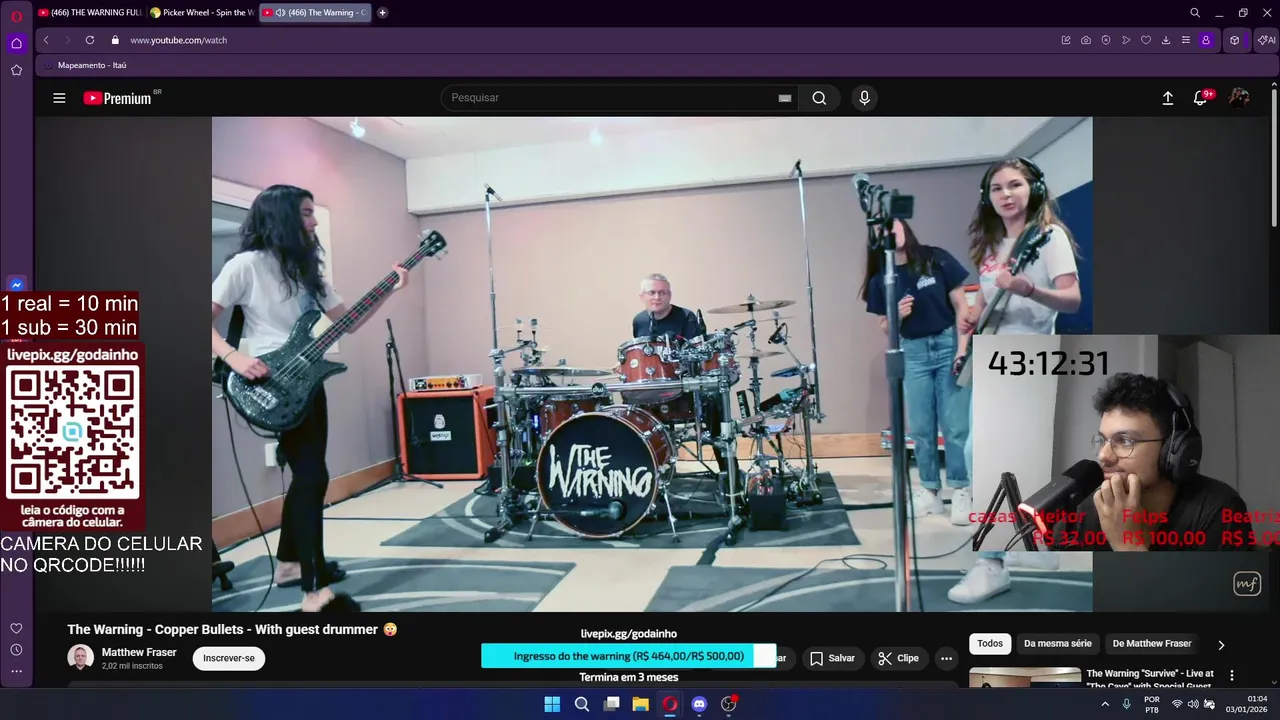This screenshot has height=720, width=1280.
Task: Reload the current page
Action: click(x=90, y=40)
